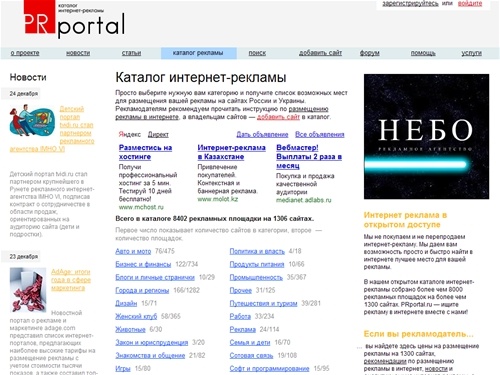Screen dimensions: 500x375
Task: Open the 'форум' menu item
Action: (369, 53)
